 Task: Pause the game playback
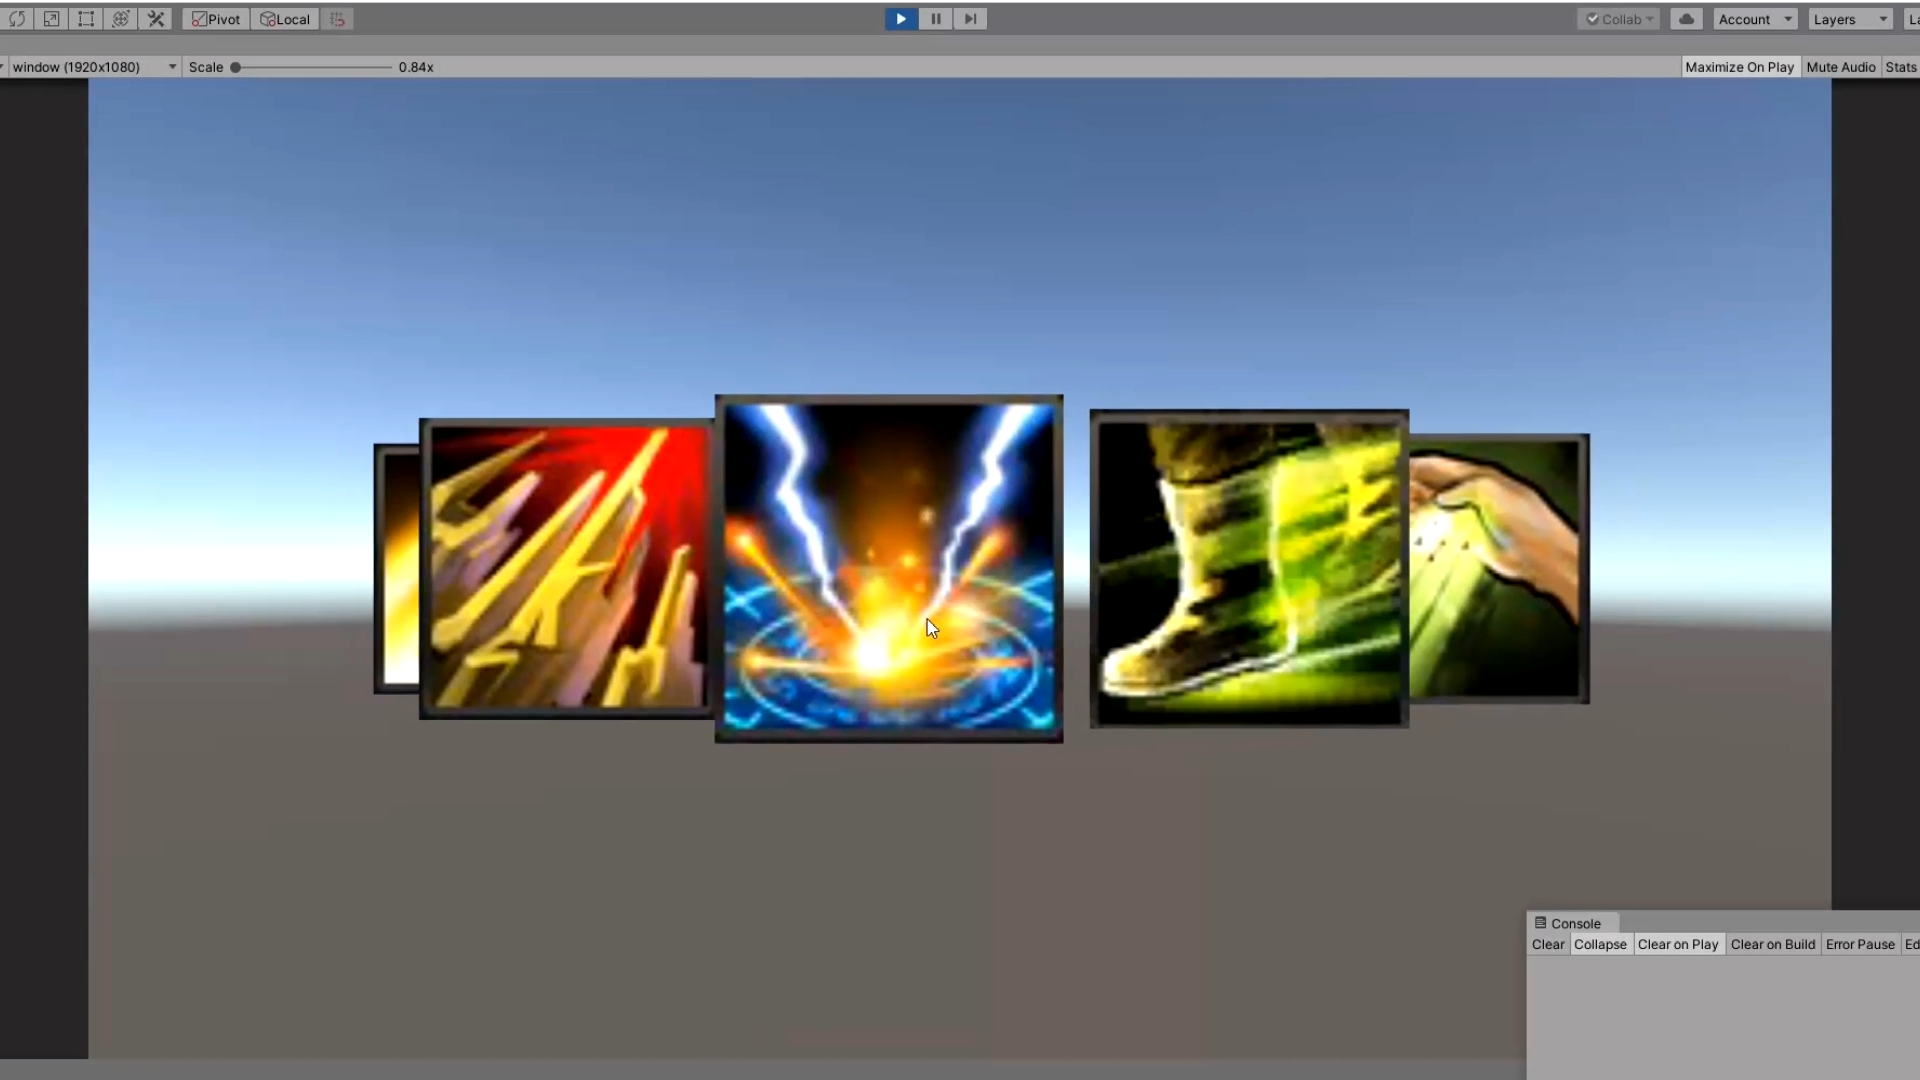tap(936, 19)
